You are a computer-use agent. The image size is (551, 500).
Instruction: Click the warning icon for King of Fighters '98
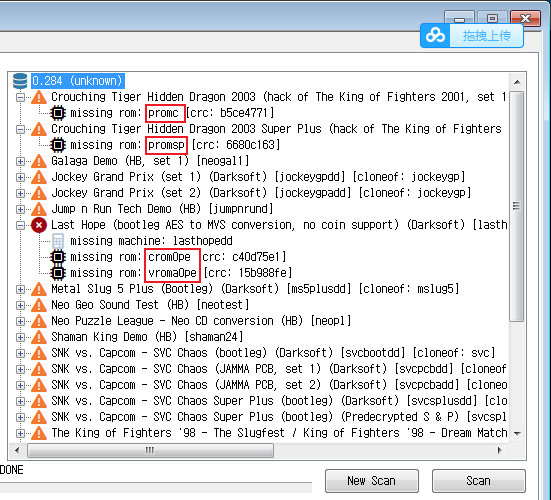[39, 433]
